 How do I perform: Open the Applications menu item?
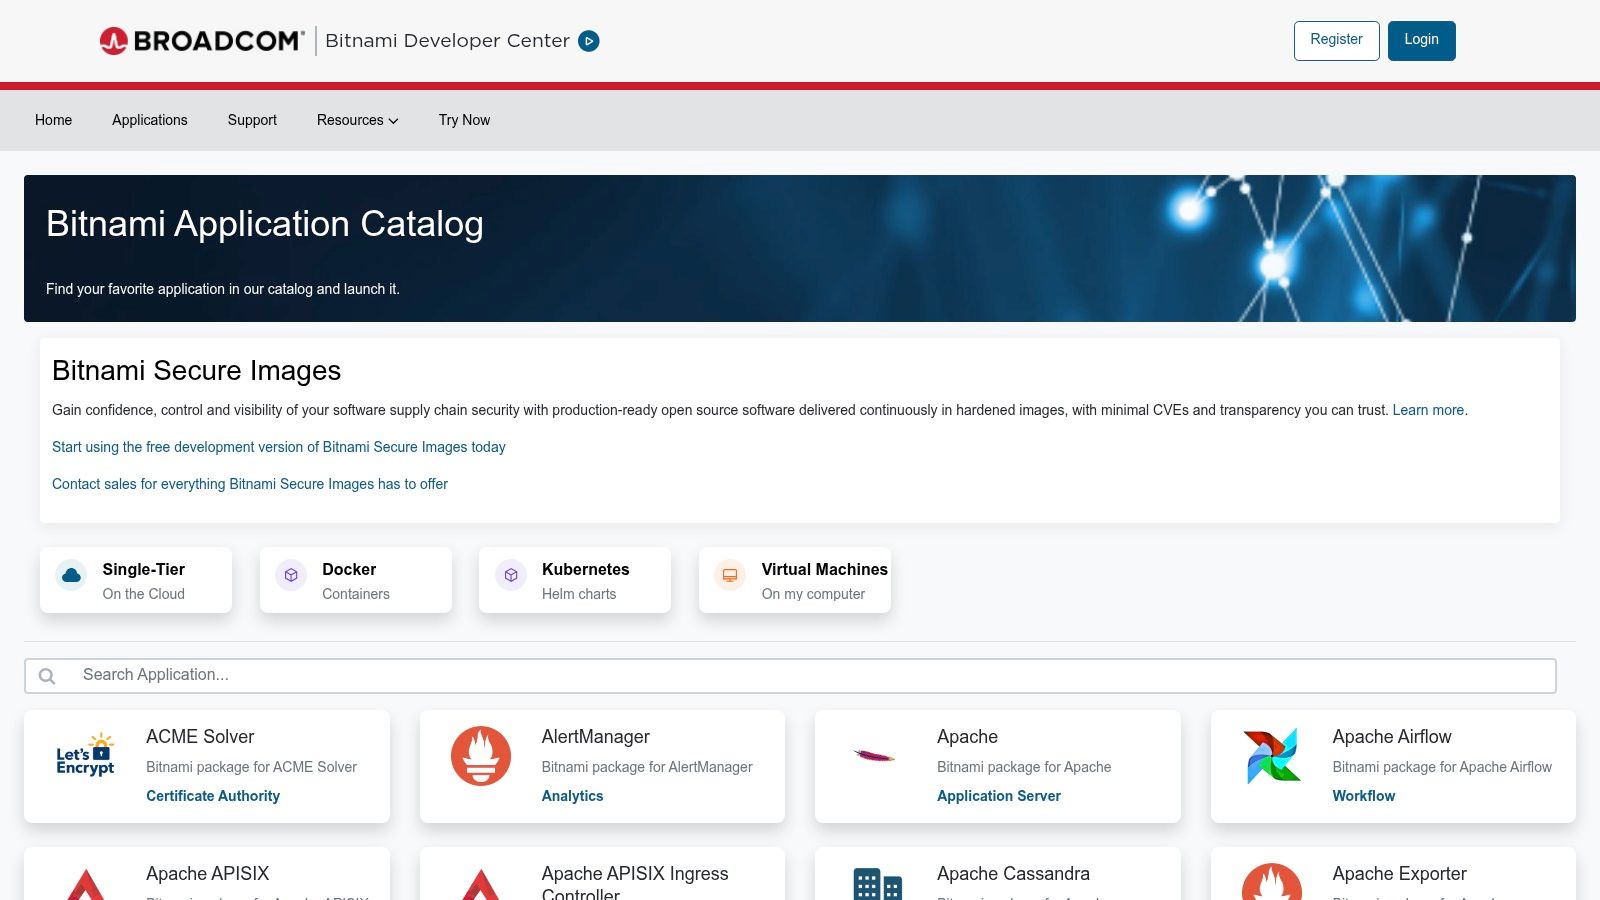[x=149, y=120]
